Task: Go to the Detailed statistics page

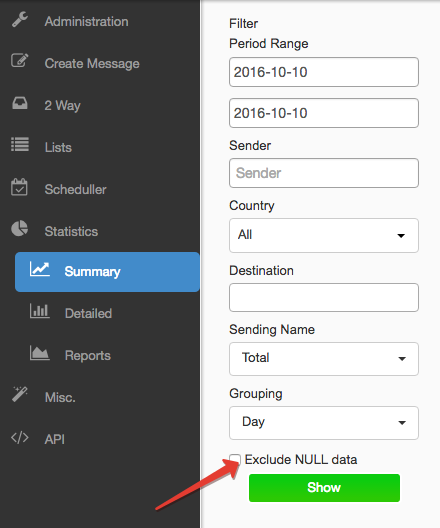Action: pos(89,314)
